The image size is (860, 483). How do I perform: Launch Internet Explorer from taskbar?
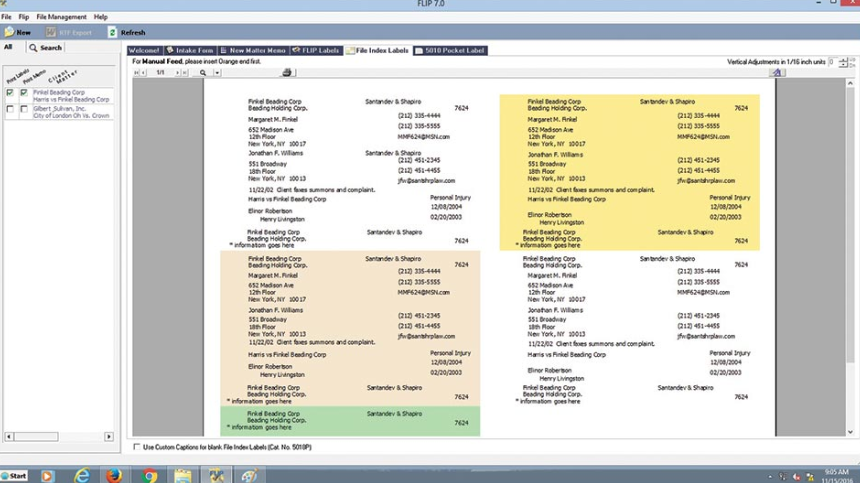click(82, 475)
